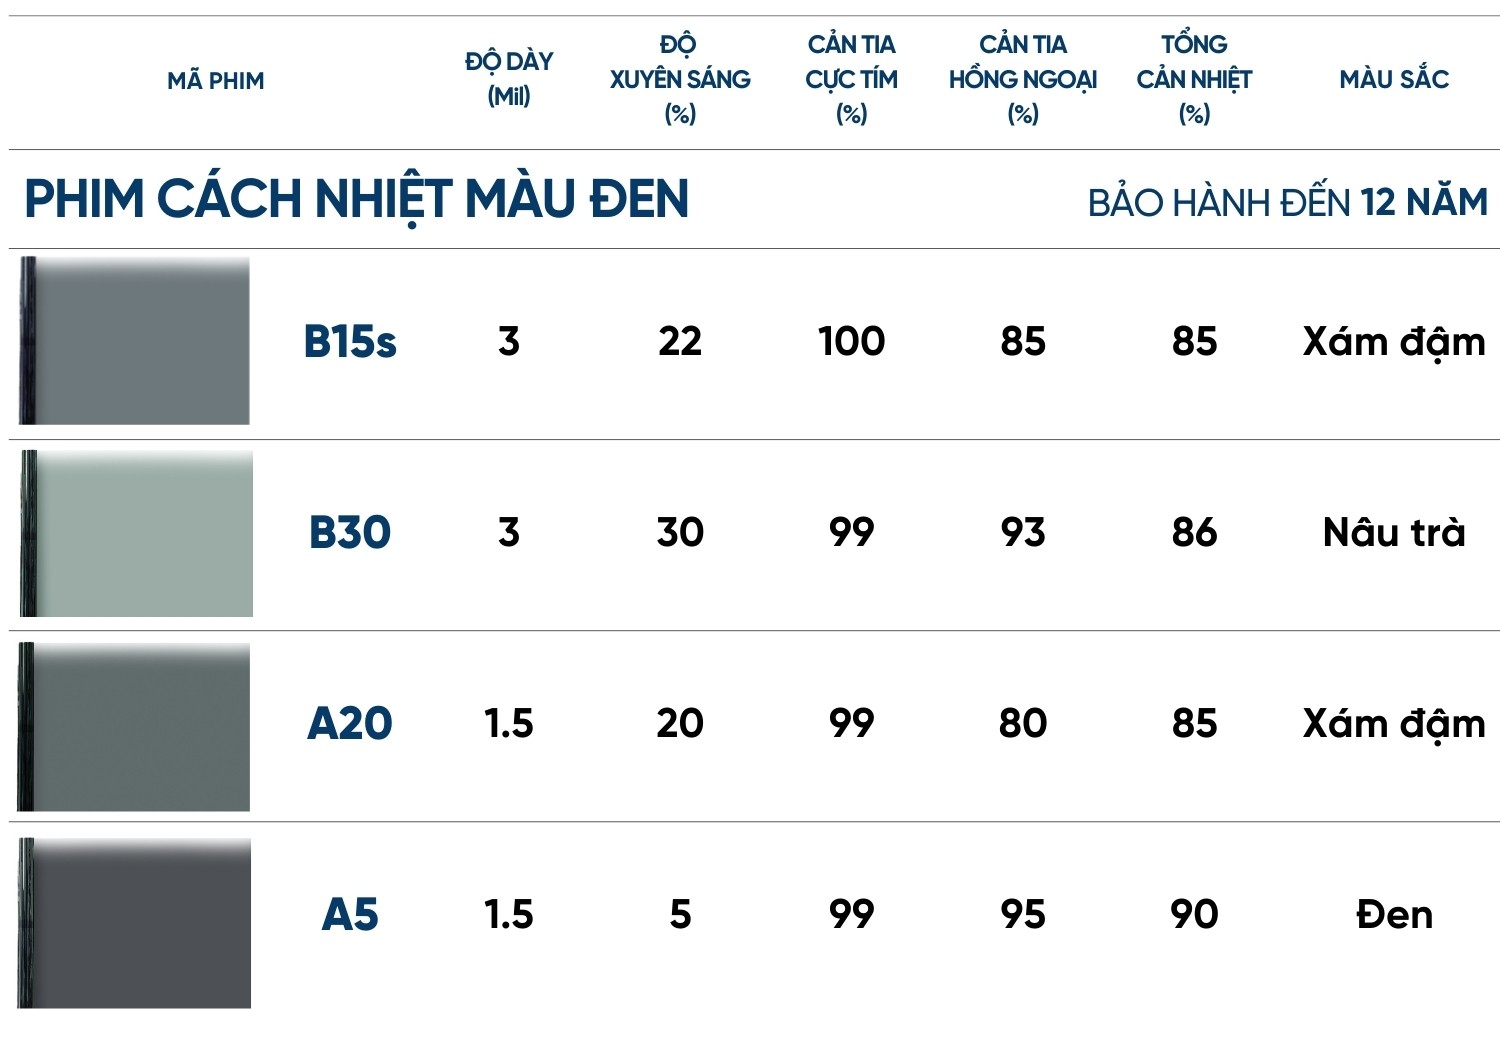Click the TỔNG CẢN NHIỆT column header
1500x1064 pixels.
click(1194, 79)
